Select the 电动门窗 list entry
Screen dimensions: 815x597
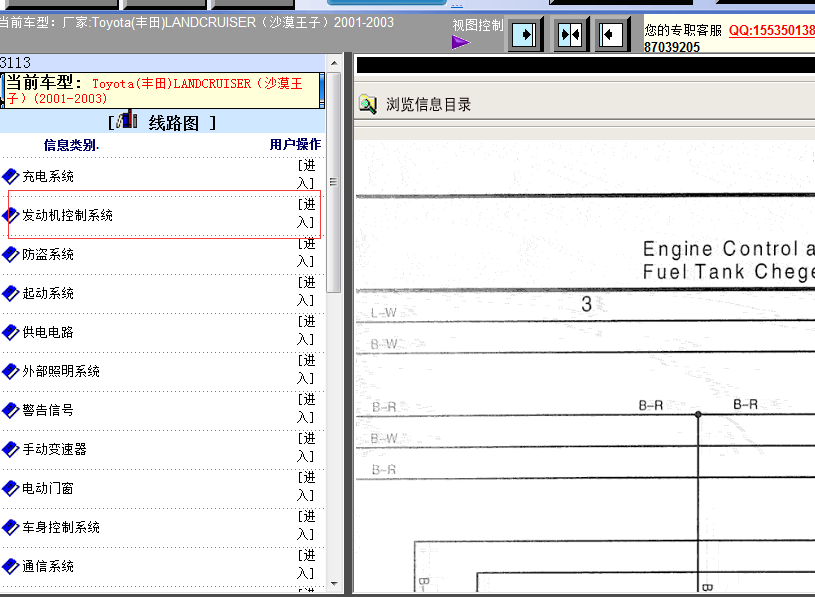(48, 488)
